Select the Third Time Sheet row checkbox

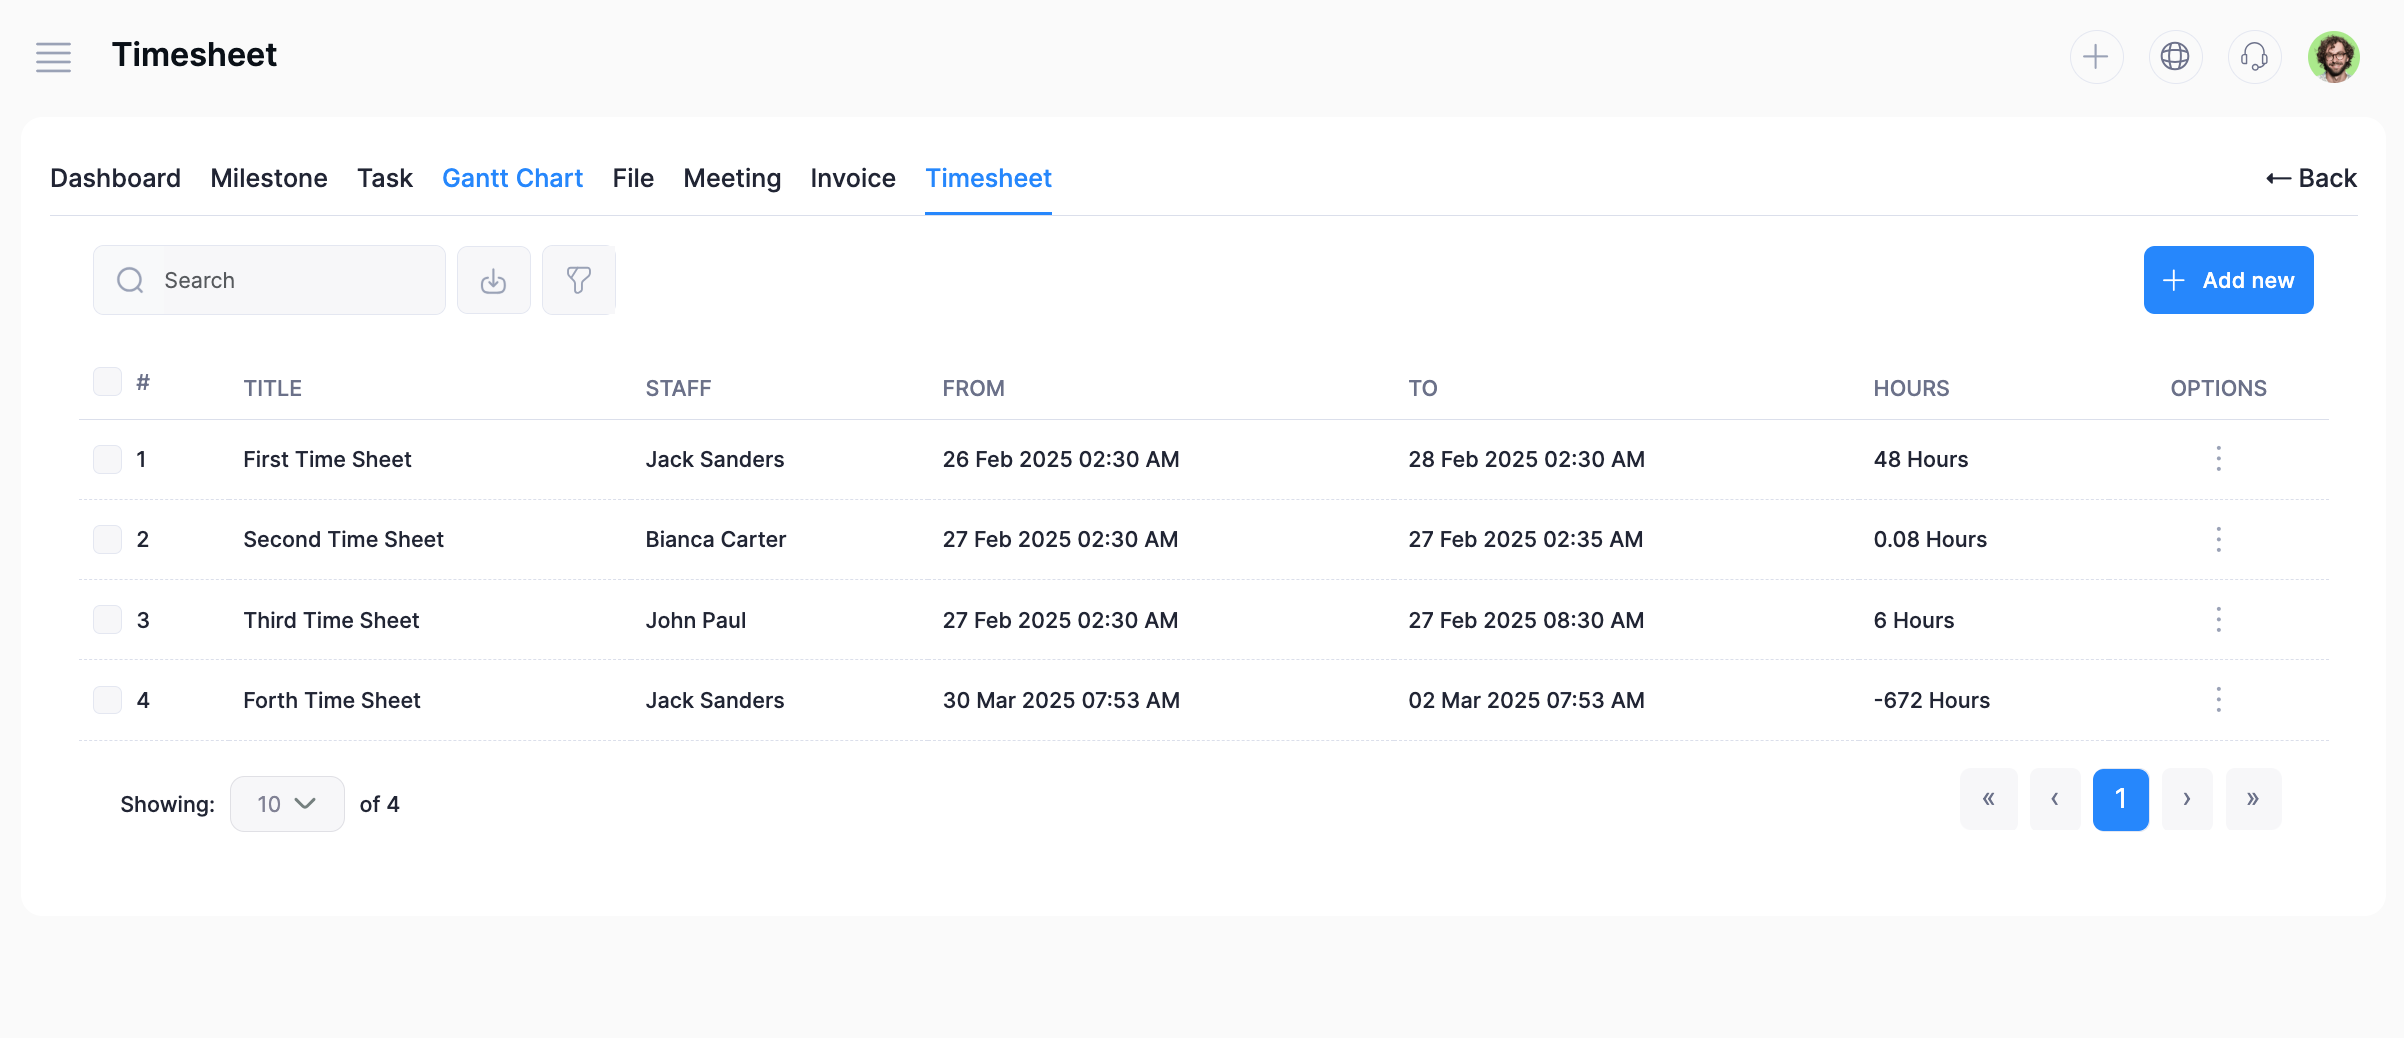point(107,620)
